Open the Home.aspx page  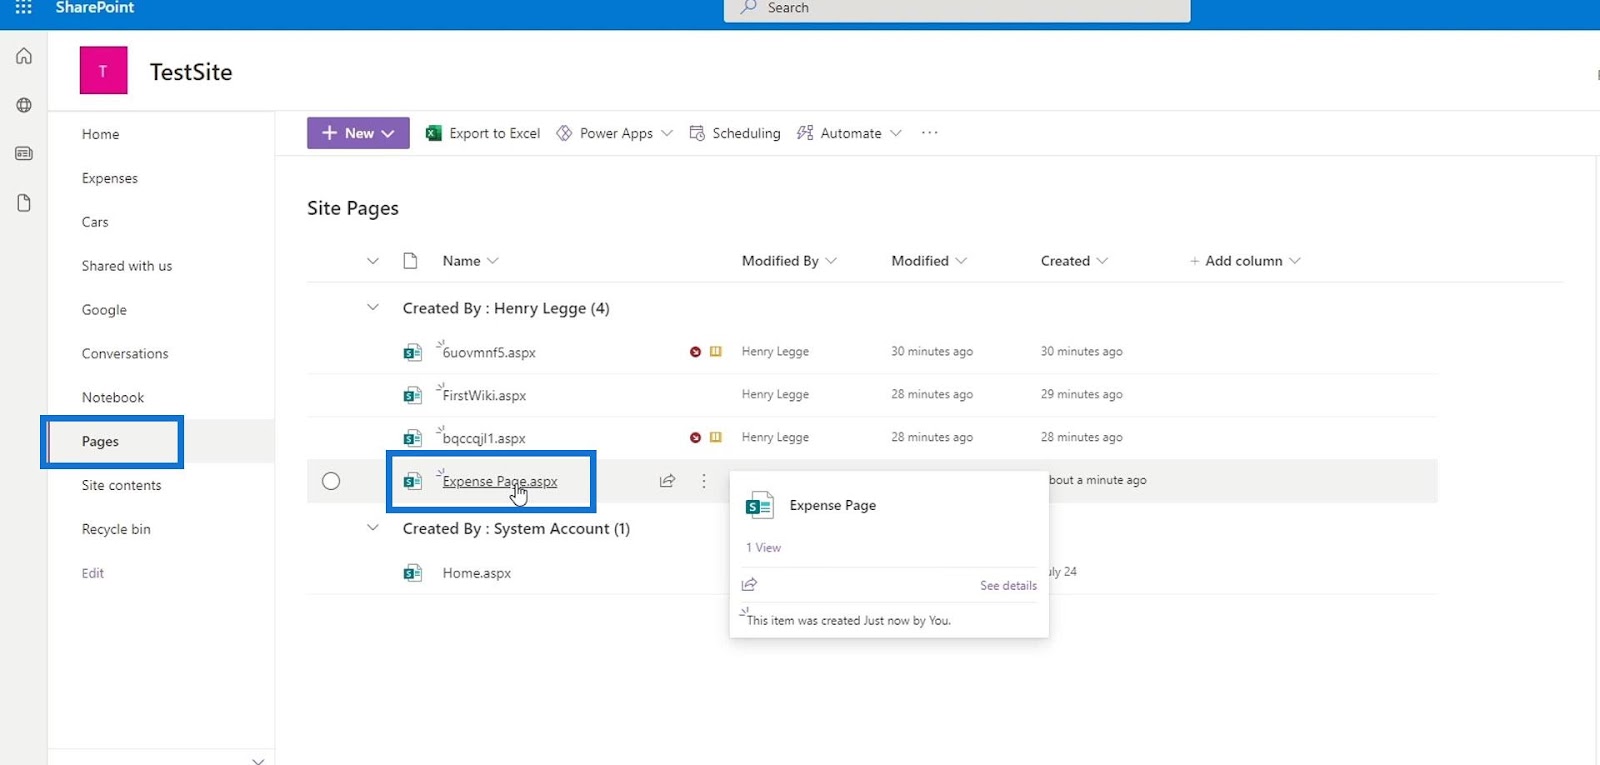(477, 574)
